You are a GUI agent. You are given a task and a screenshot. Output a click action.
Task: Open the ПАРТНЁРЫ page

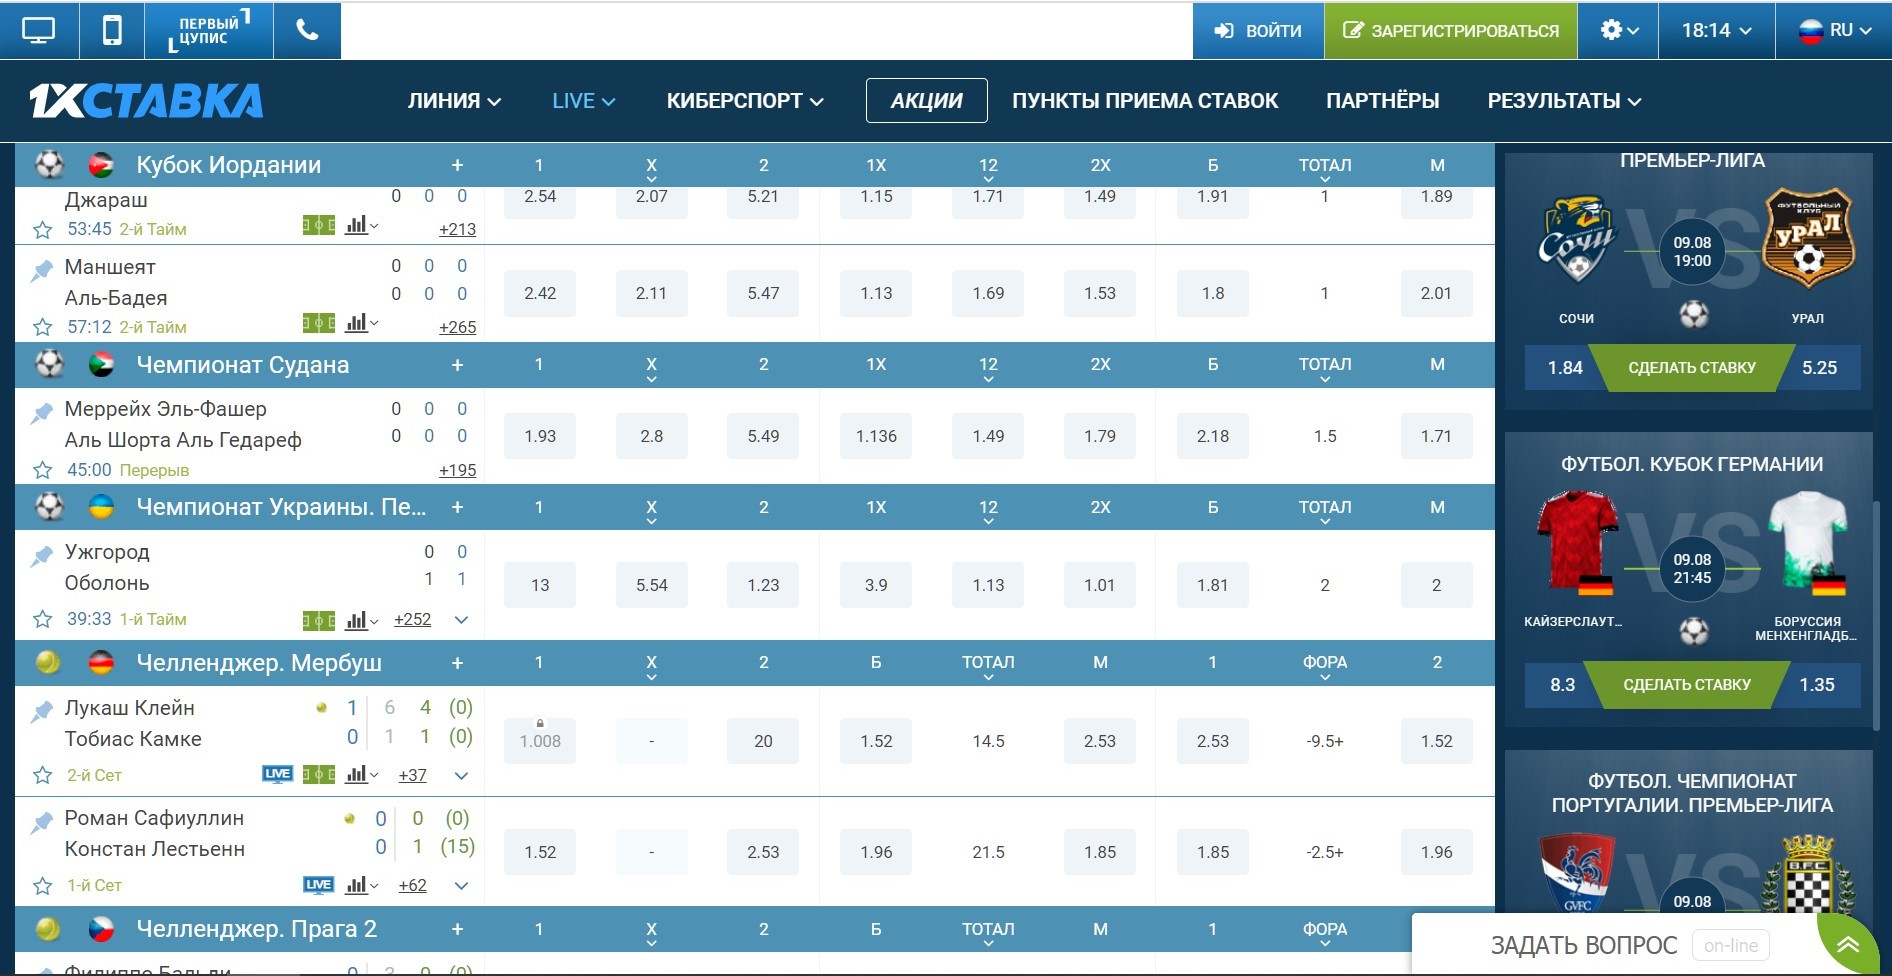tap(1383, 101)
